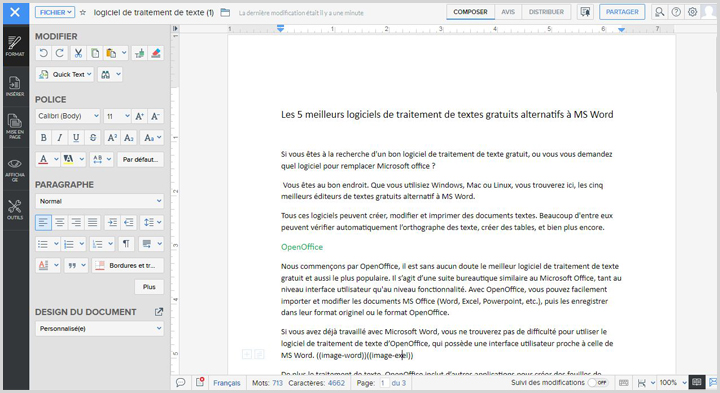
Task: Switch to Distribuer mode
Action: coord(546,12)
